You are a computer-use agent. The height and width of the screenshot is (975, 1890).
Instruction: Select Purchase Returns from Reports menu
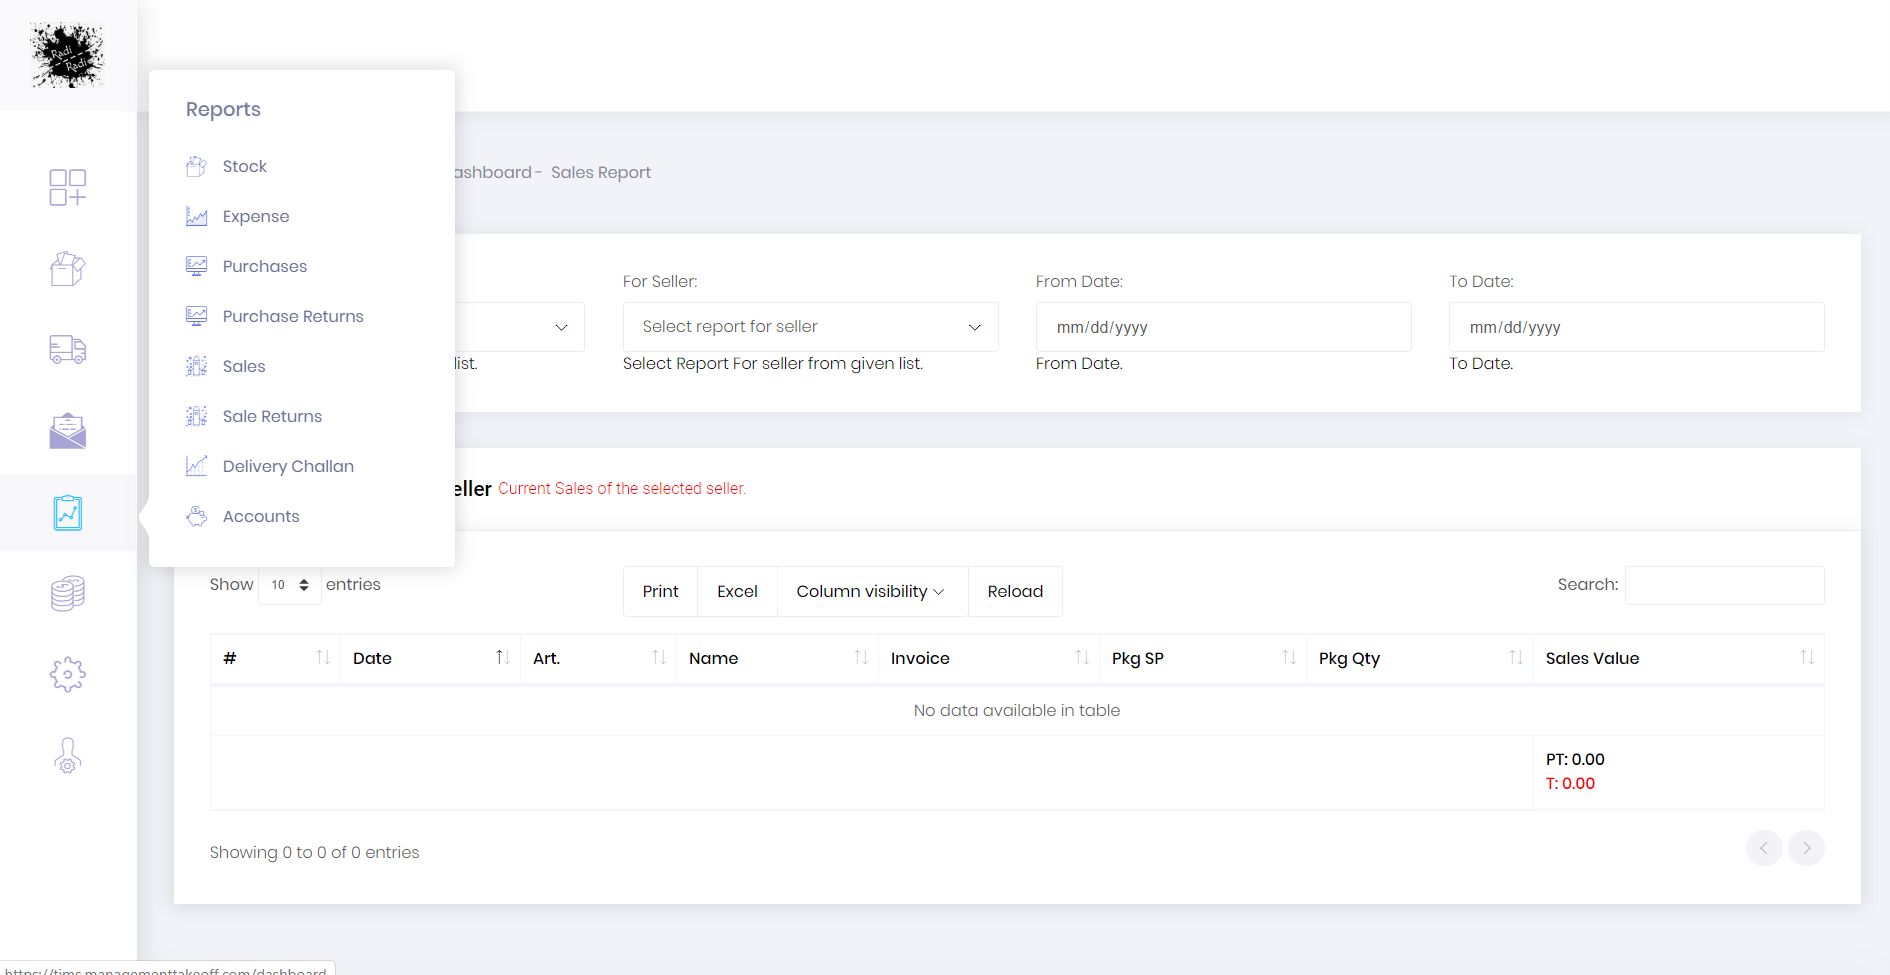point(292,316)
